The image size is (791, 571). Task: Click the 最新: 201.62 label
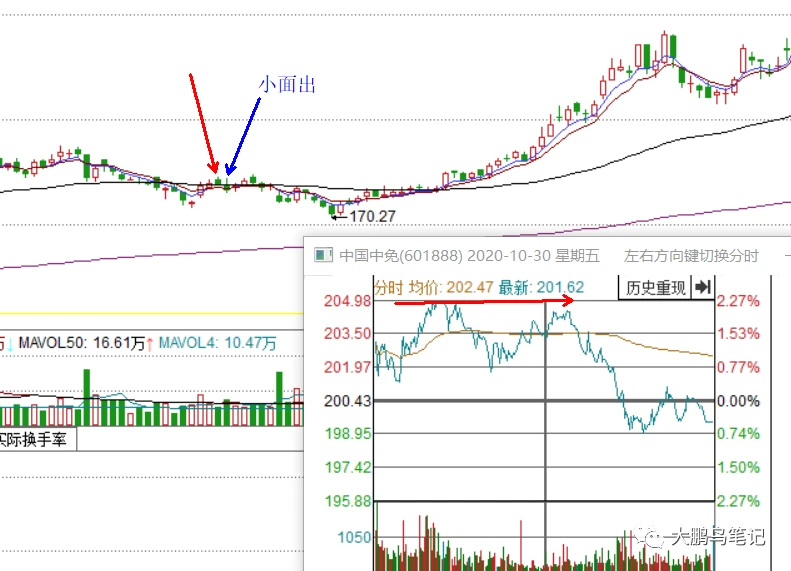click(x=541, y=288)
